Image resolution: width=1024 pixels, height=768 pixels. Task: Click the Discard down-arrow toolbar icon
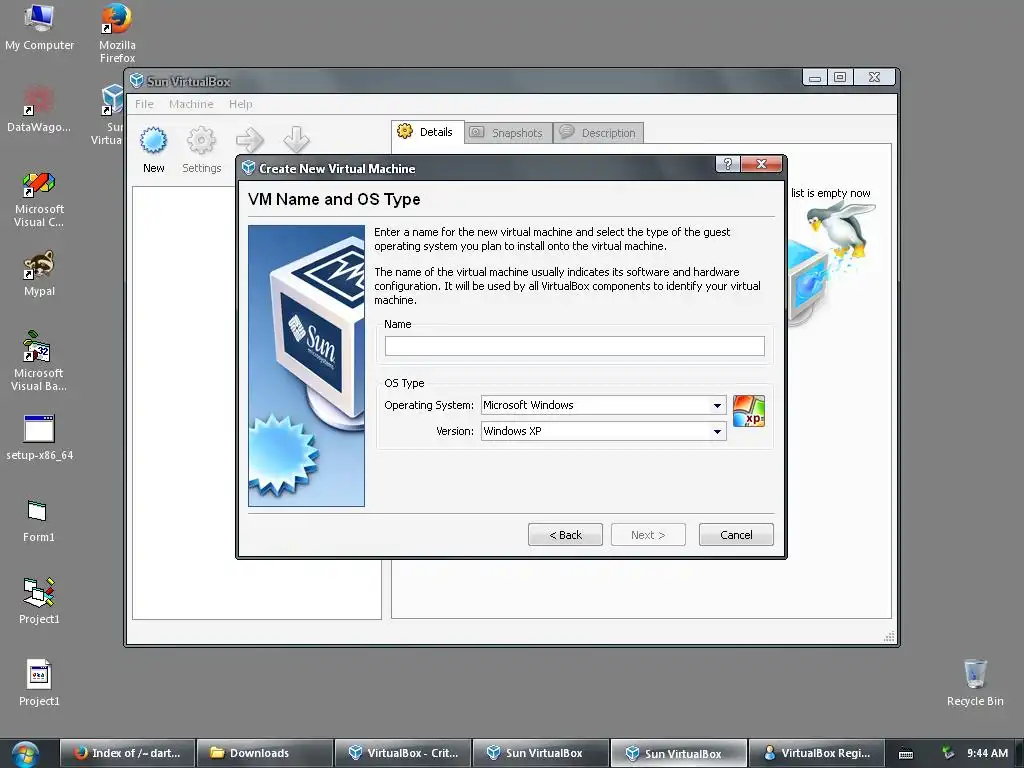click(x=296, y=139)
